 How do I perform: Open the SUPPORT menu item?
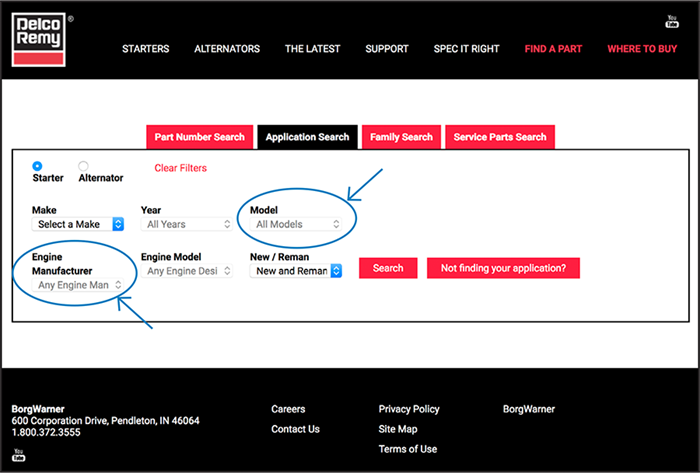tap(387, 49)
